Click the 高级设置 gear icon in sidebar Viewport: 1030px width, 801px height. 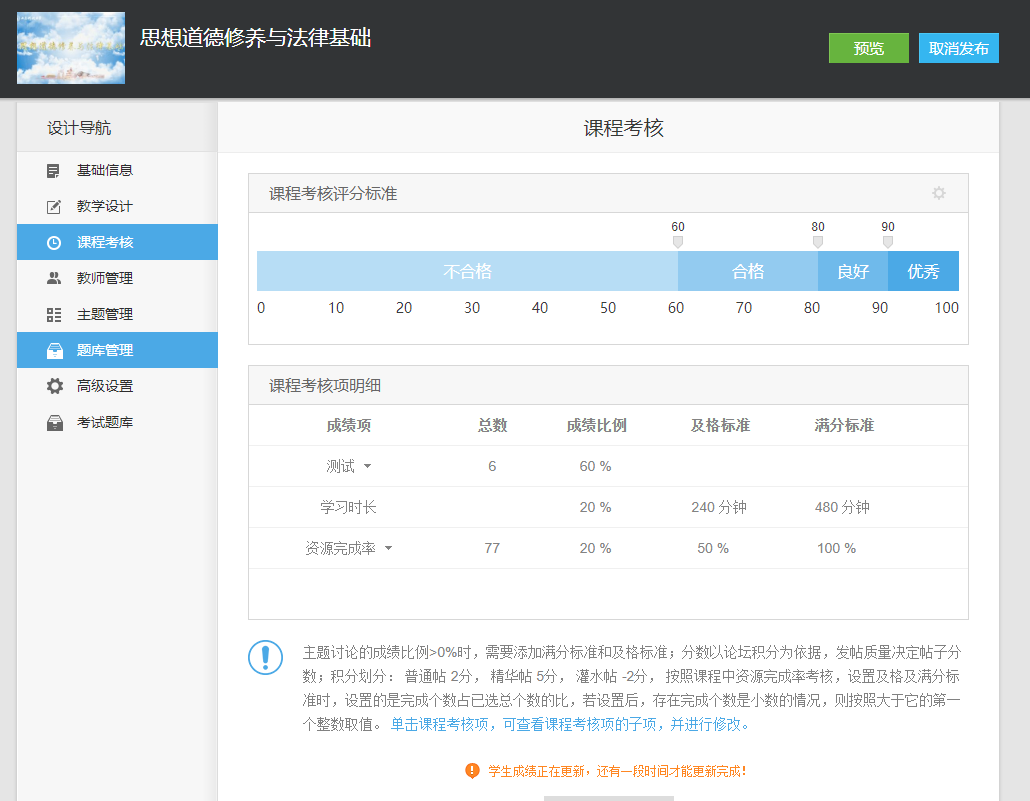54,387
